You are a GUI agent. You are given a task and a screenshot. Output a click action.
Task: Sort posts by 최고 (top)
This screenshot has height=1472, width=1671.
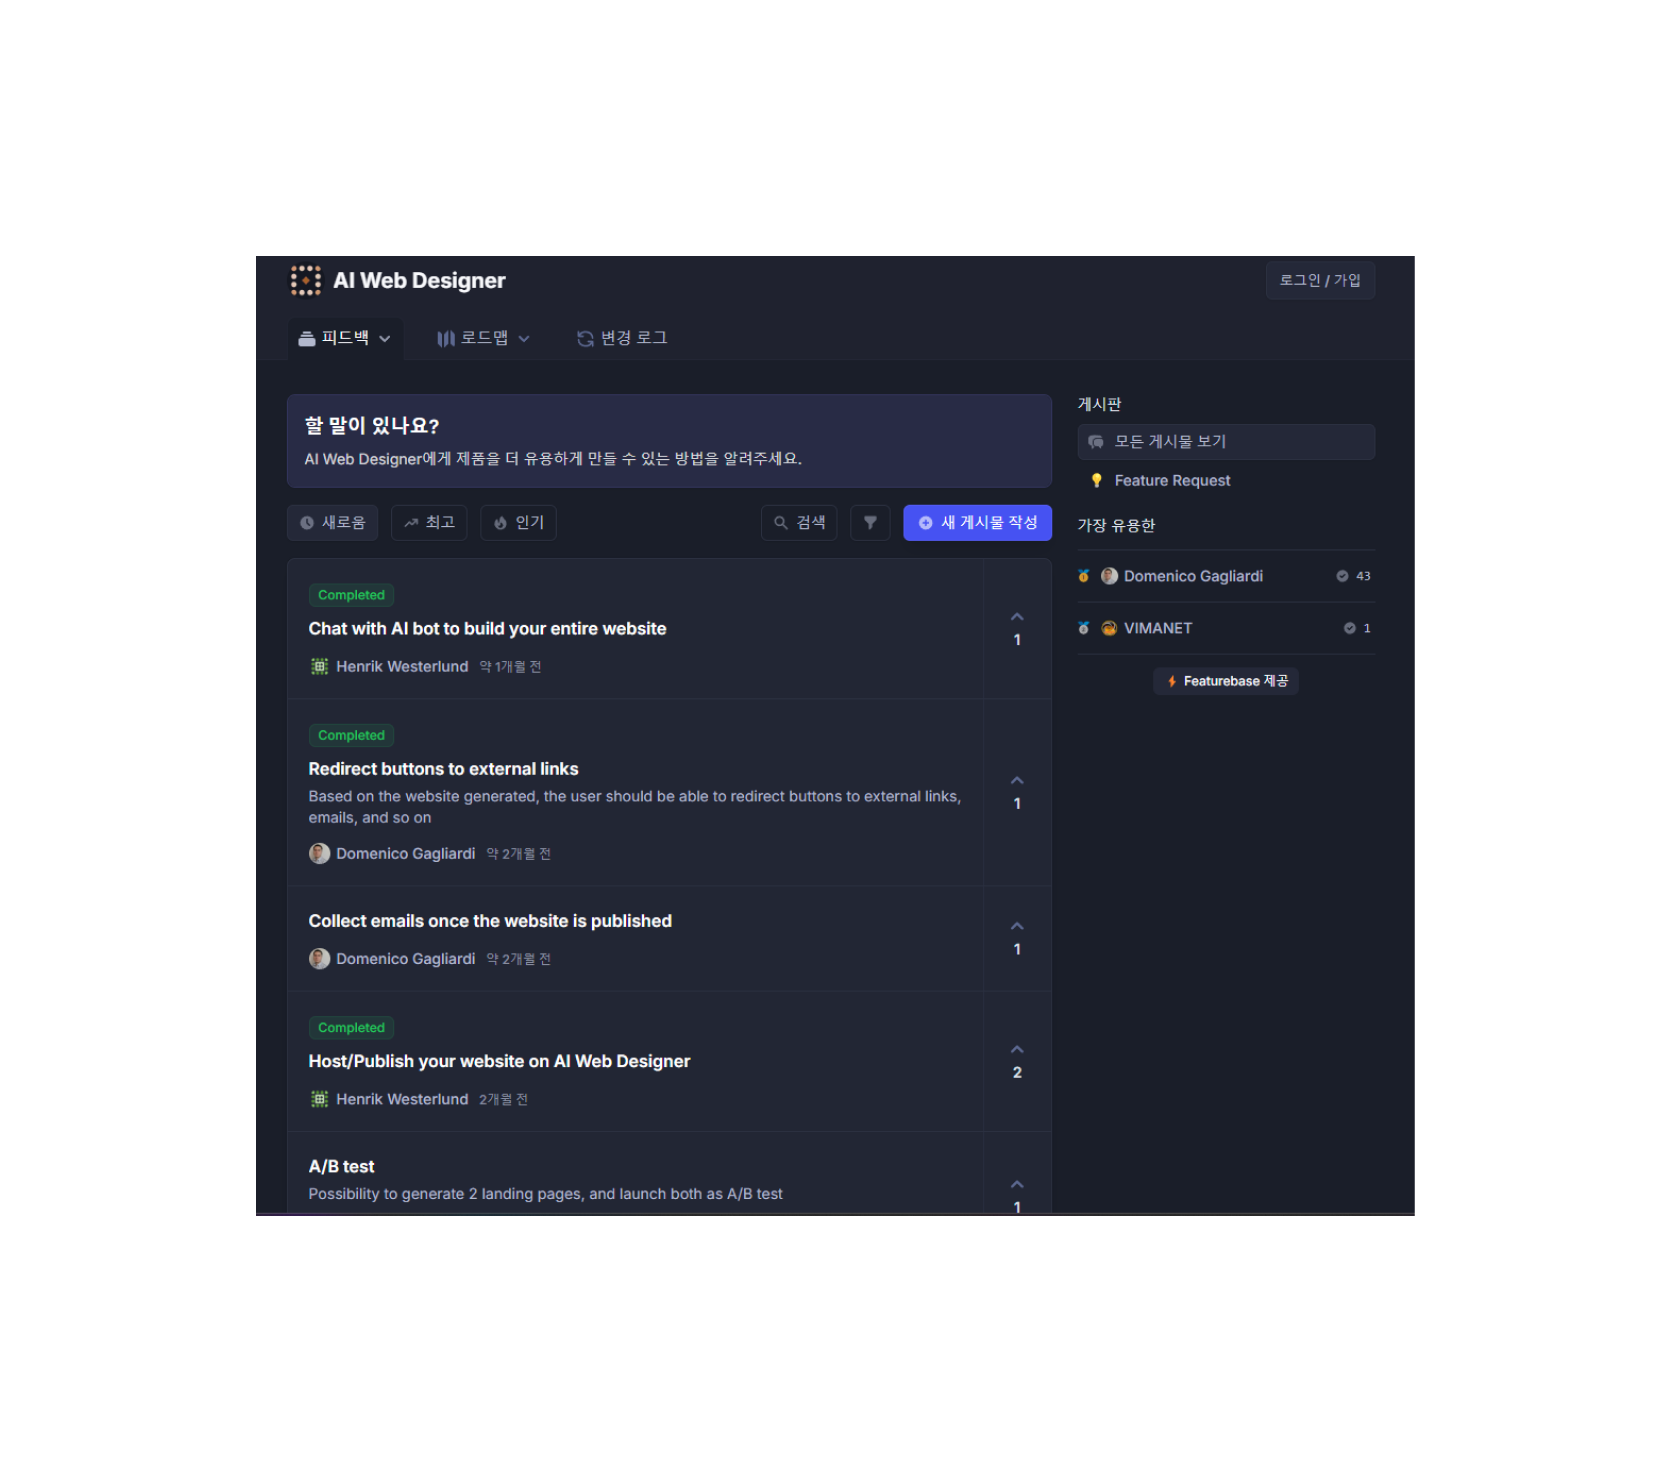click(429, 523)
